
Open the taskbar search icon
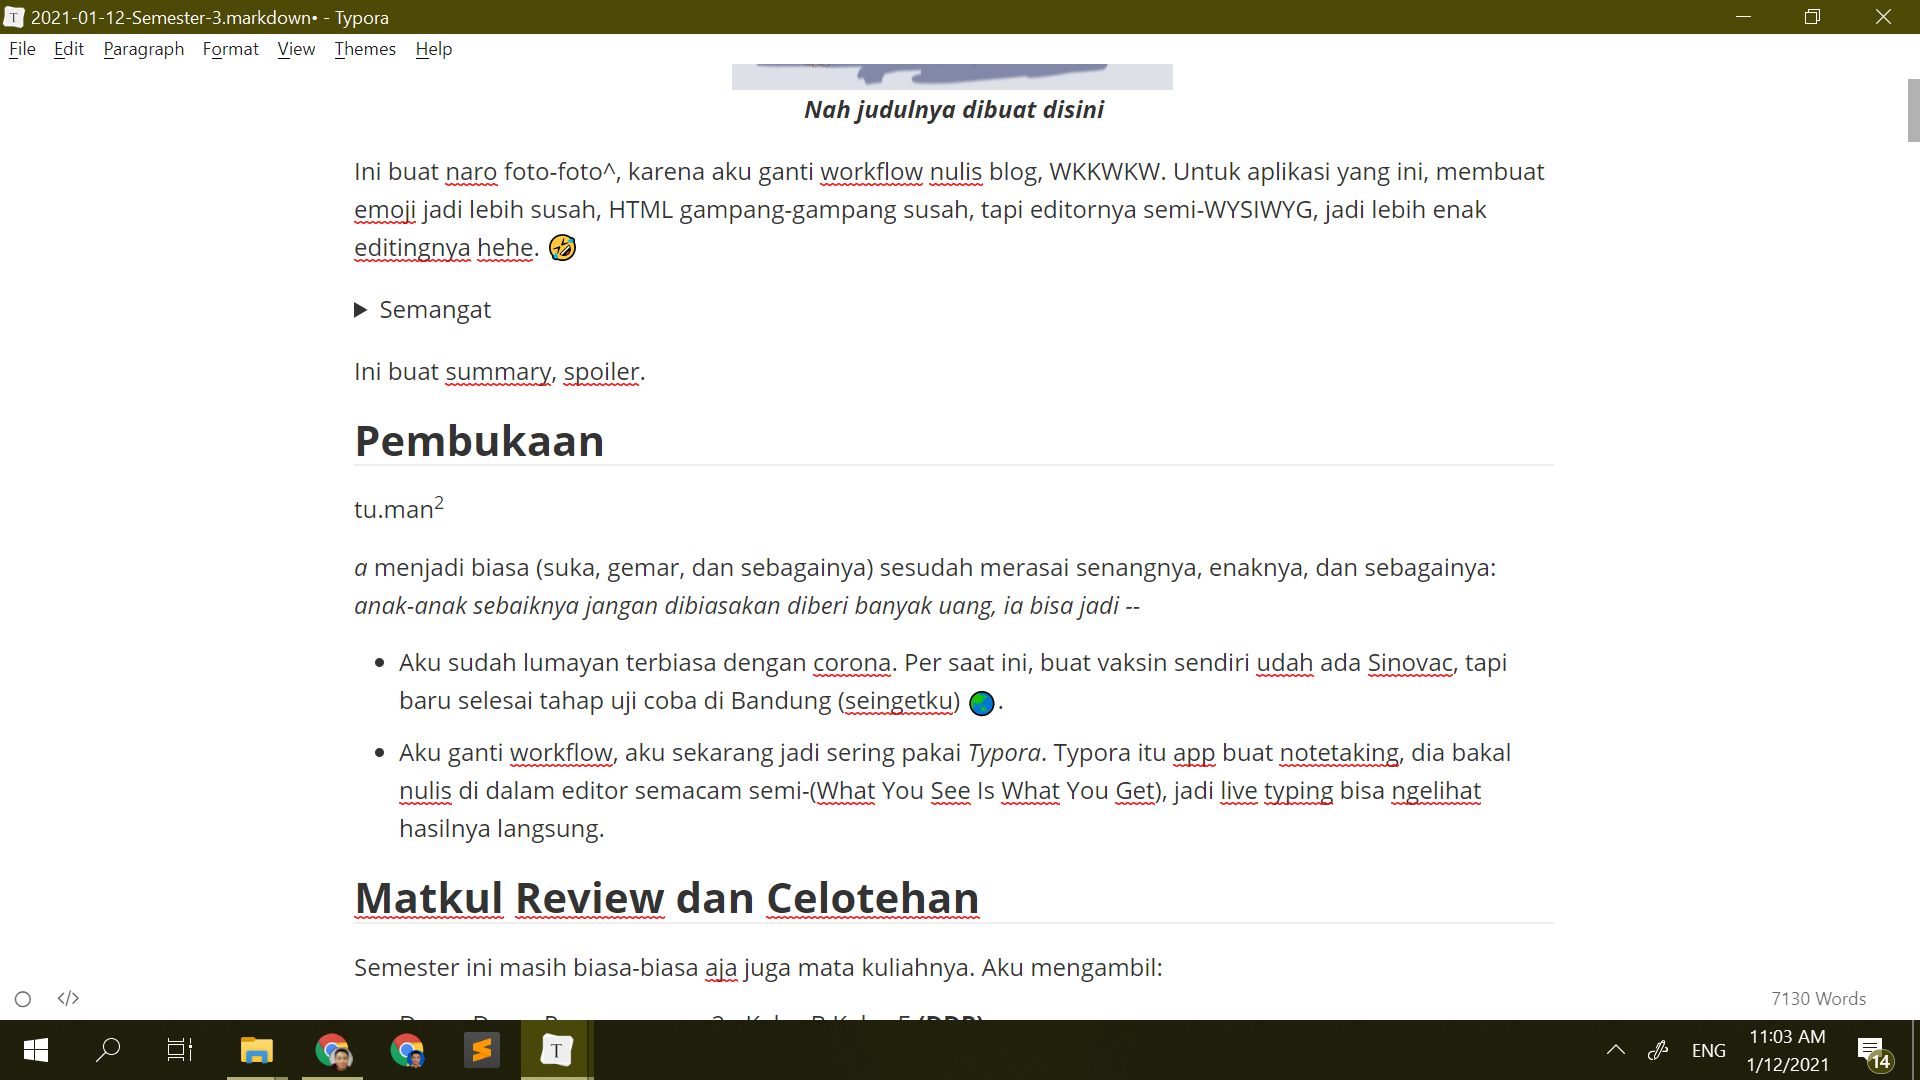click(x=108, y=1050)
